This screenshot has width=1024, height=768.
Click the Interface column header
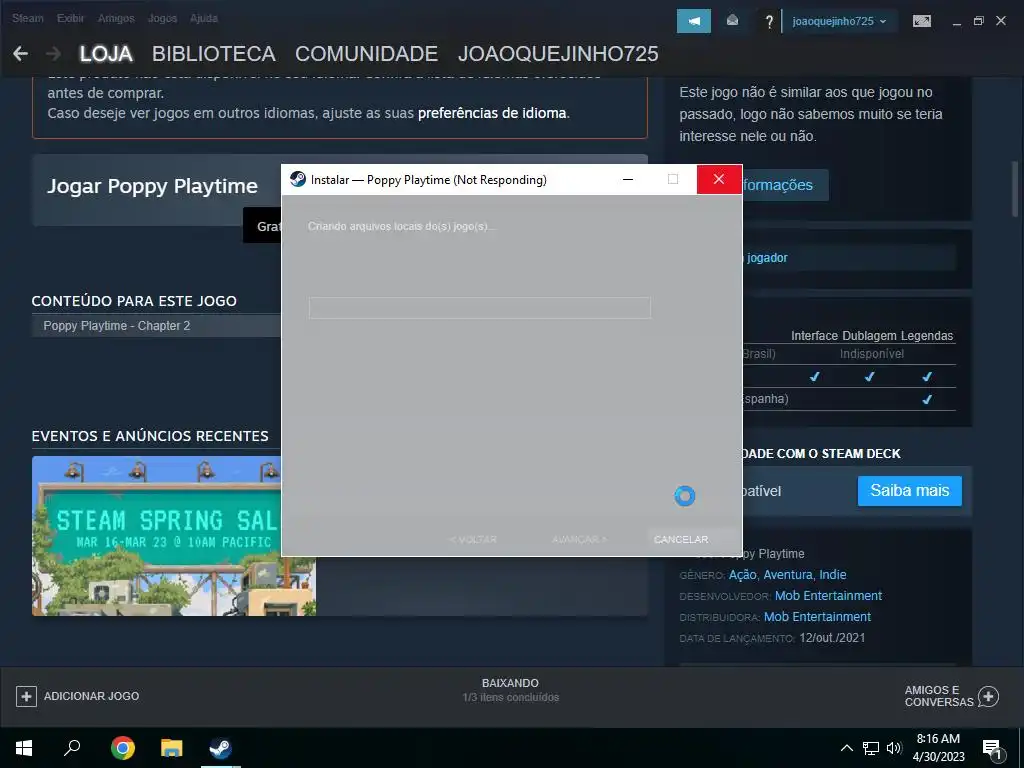814,336
